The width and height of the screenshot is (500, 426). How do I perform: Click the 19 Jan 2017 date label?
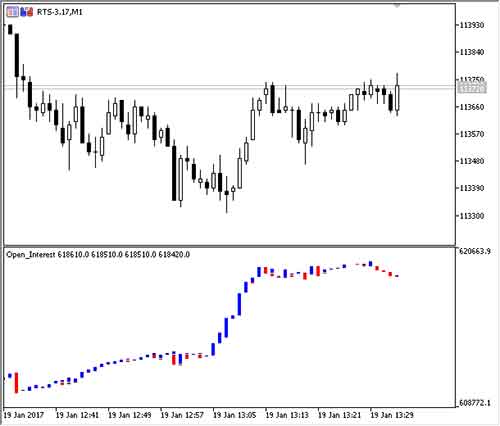pyautogui.click(x=24, y=415)
